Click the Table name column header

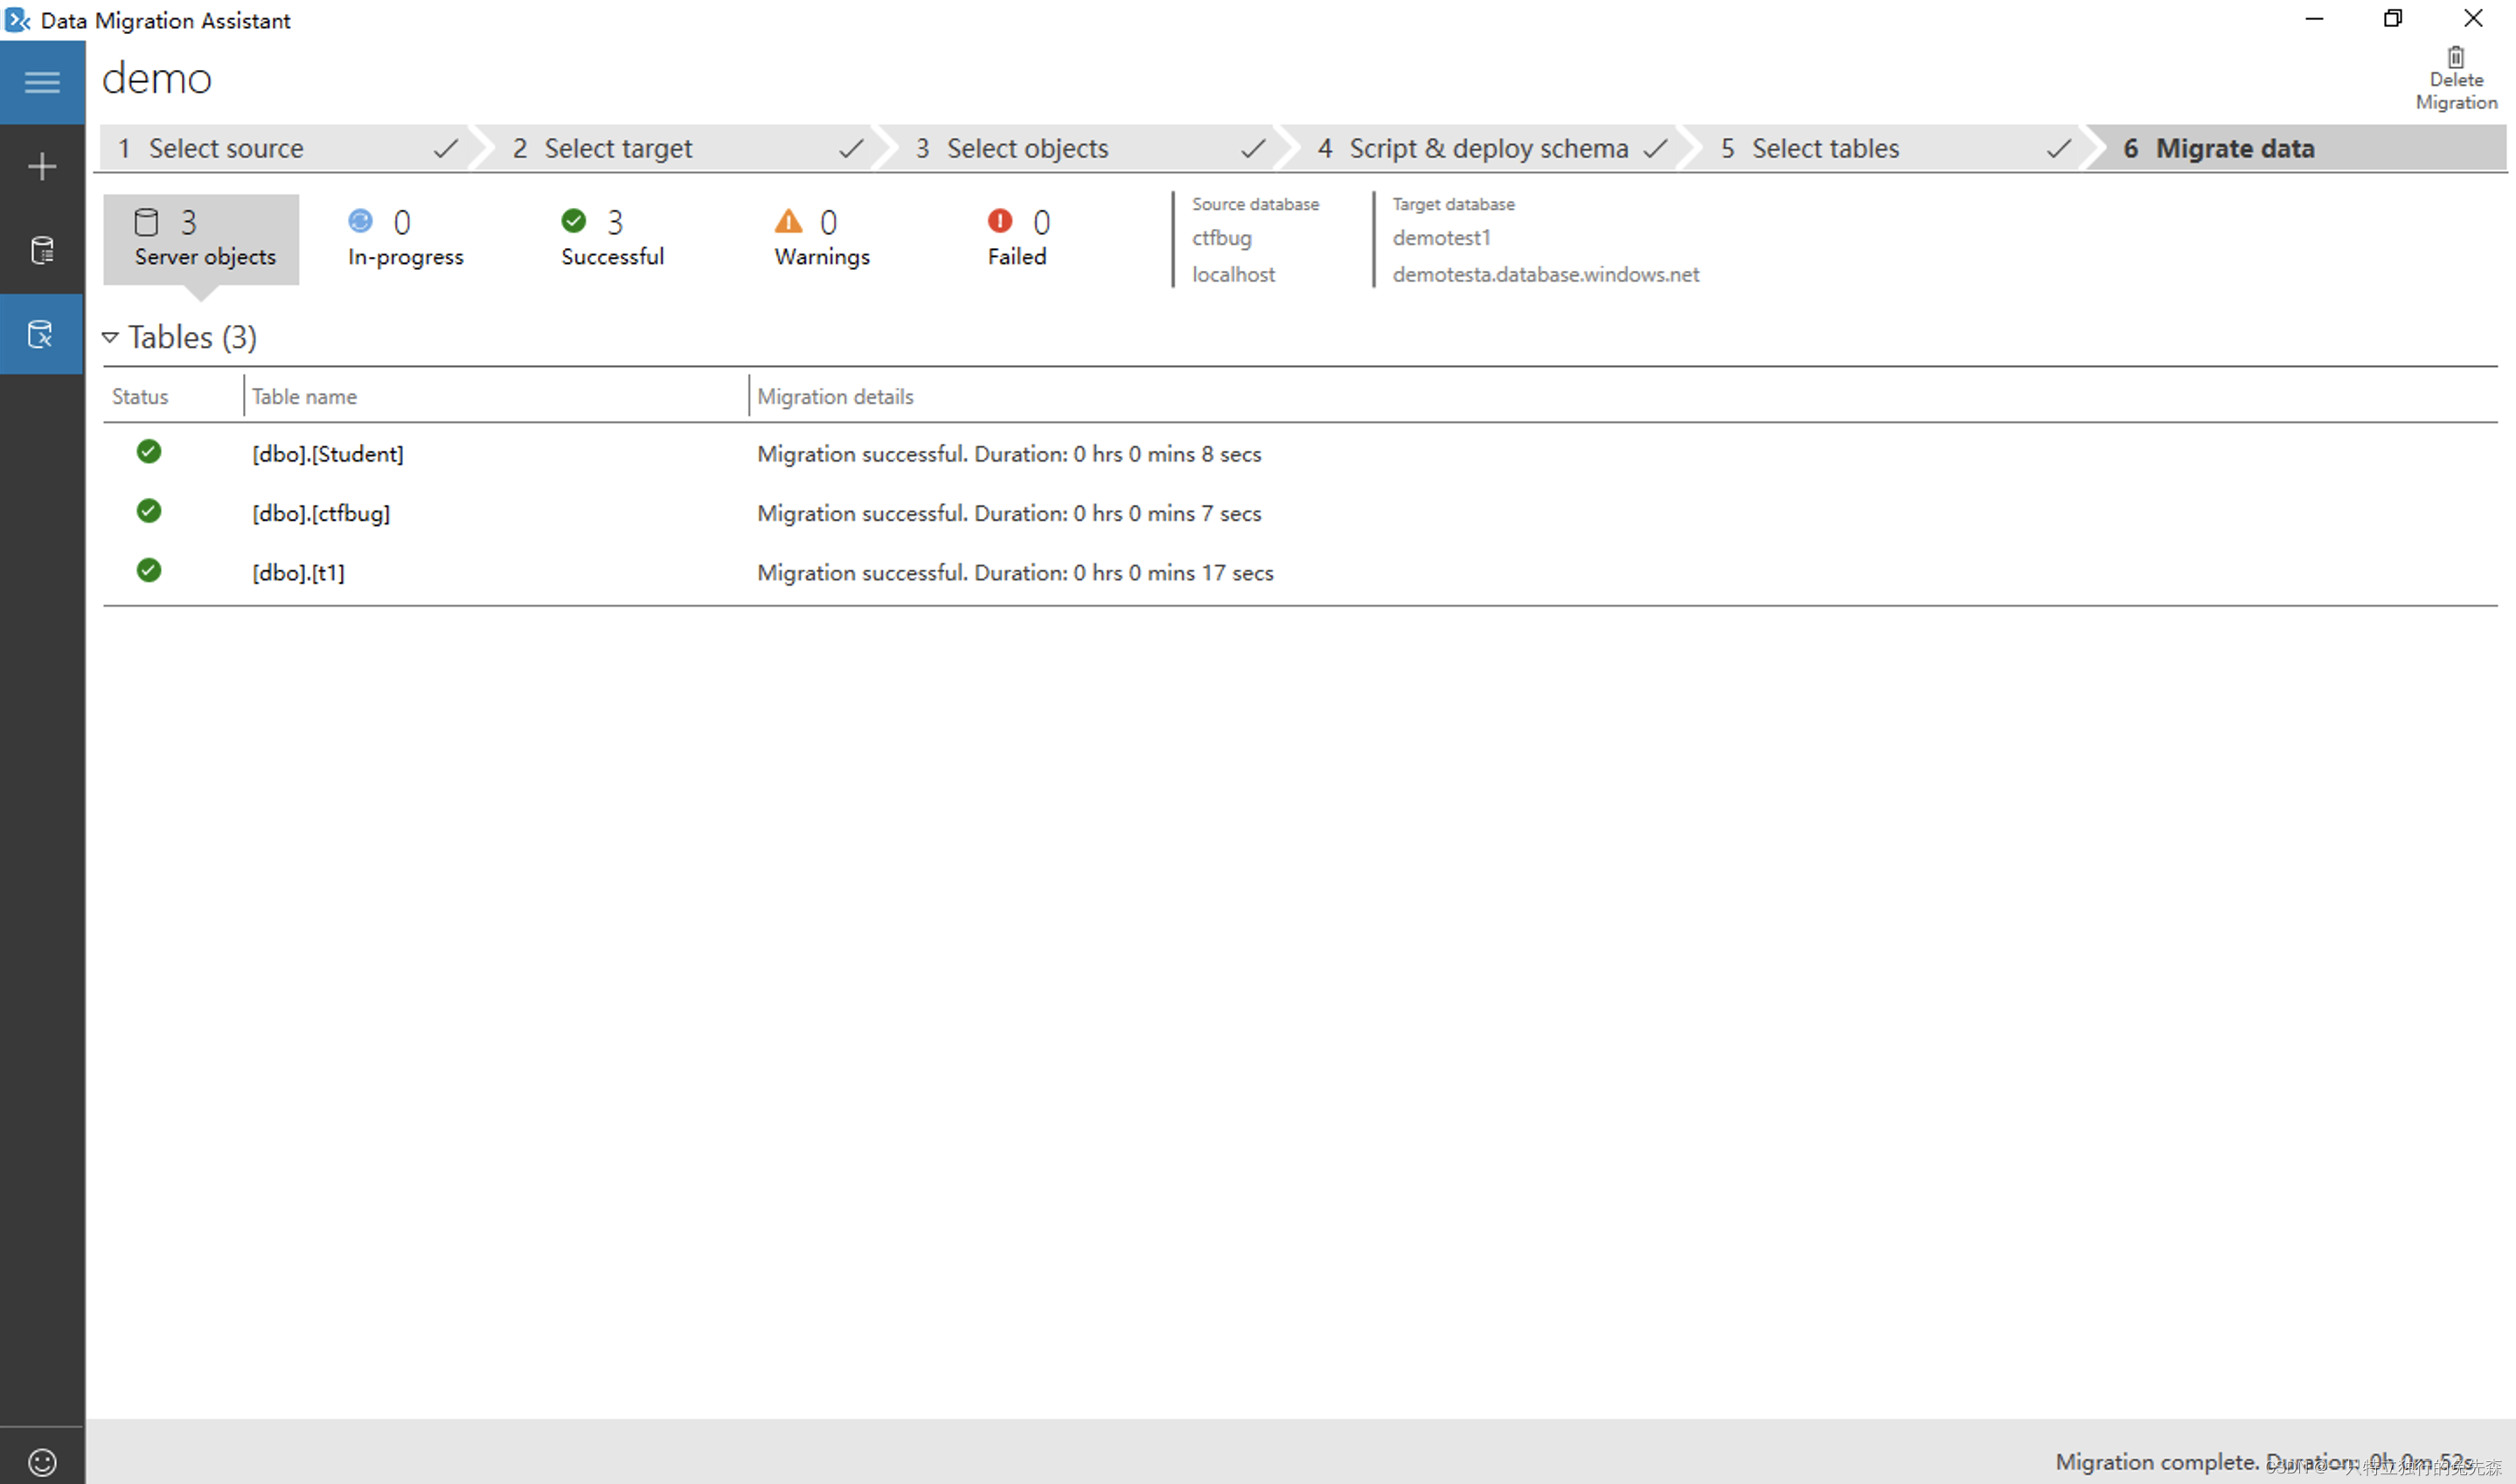click(304, 396)
